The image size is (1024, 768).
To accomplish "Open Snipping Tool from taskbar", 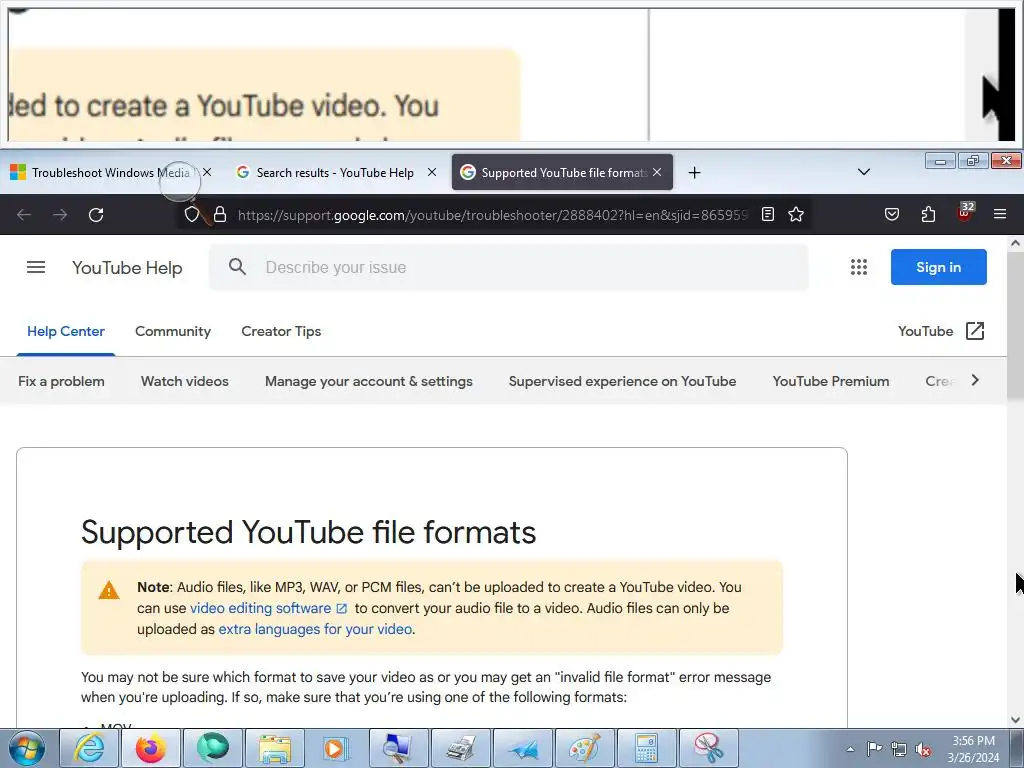I will coord(709,748).
